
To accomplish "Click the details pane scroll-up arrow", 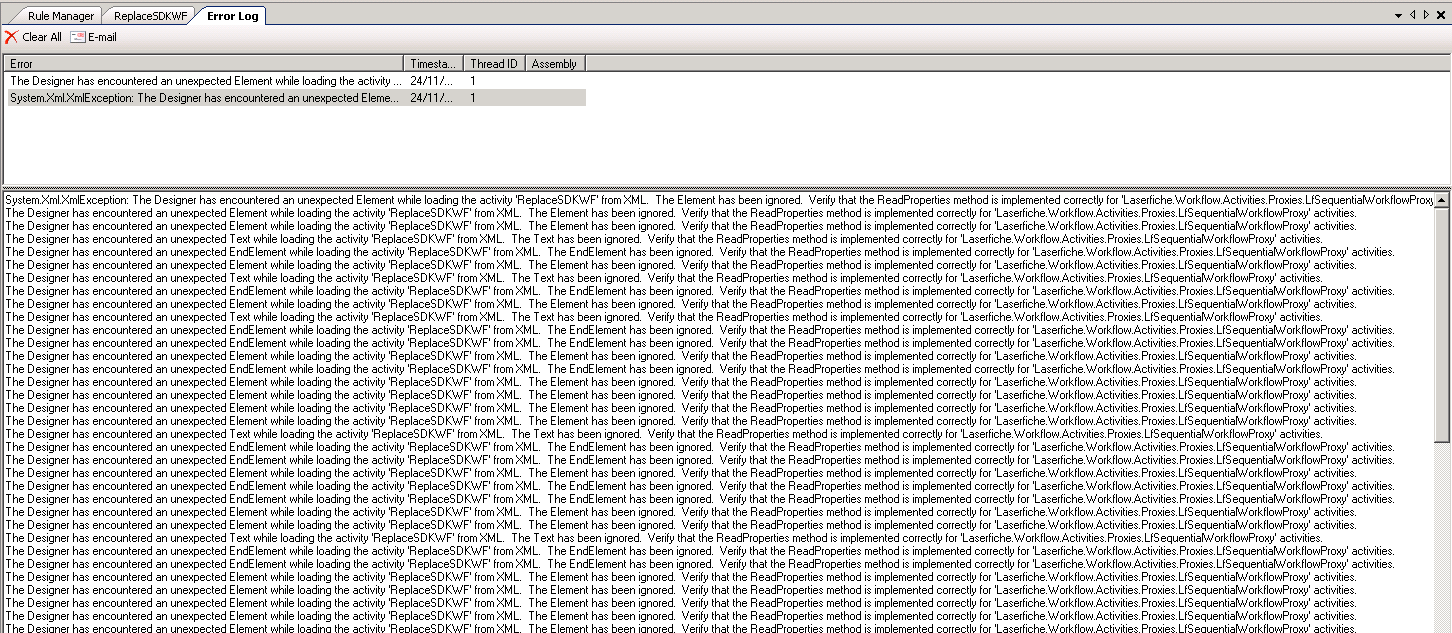I will coord(1442,199).
